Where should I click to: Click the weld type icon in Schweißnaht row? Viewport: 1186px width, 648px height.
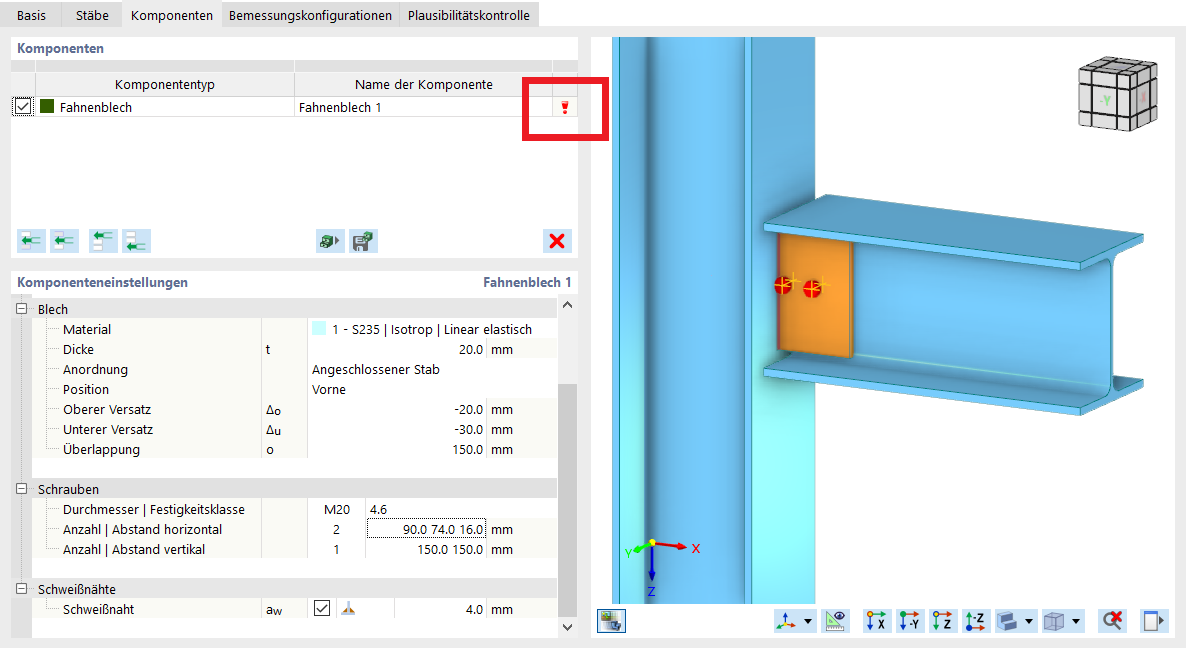[348, 608]
